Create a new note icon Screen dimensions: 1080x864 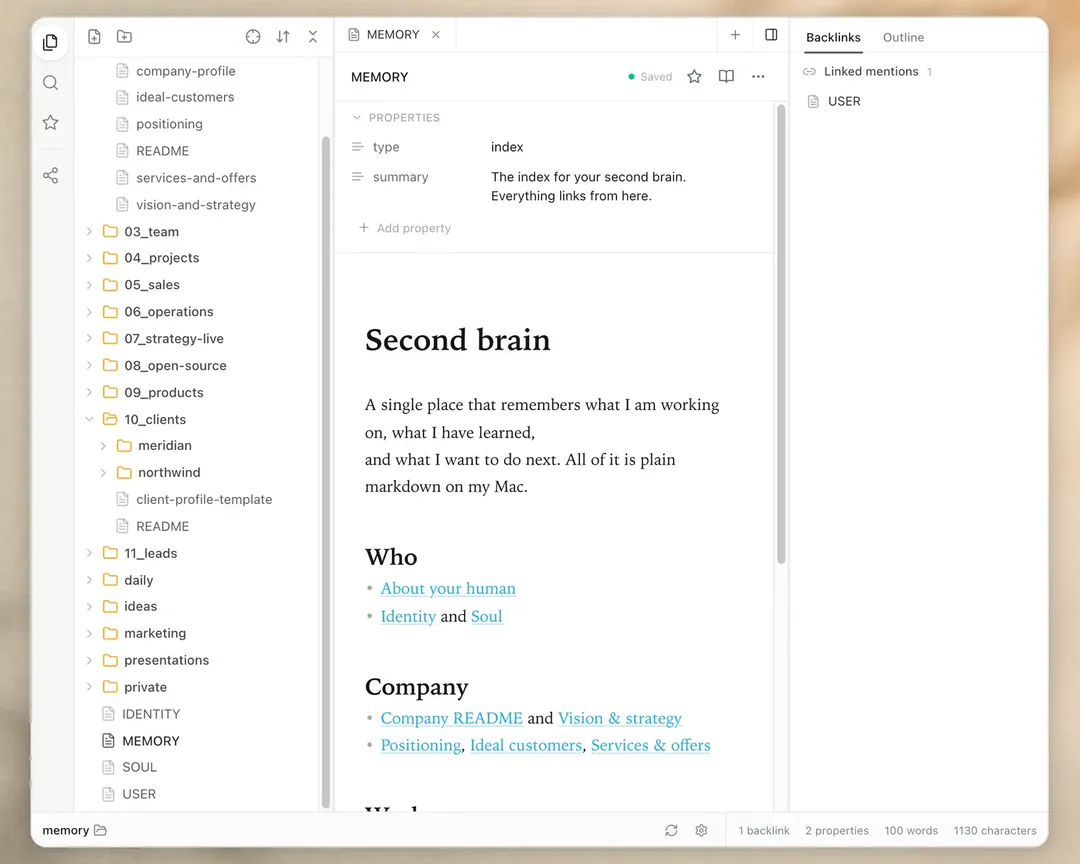tap(94, 37)
